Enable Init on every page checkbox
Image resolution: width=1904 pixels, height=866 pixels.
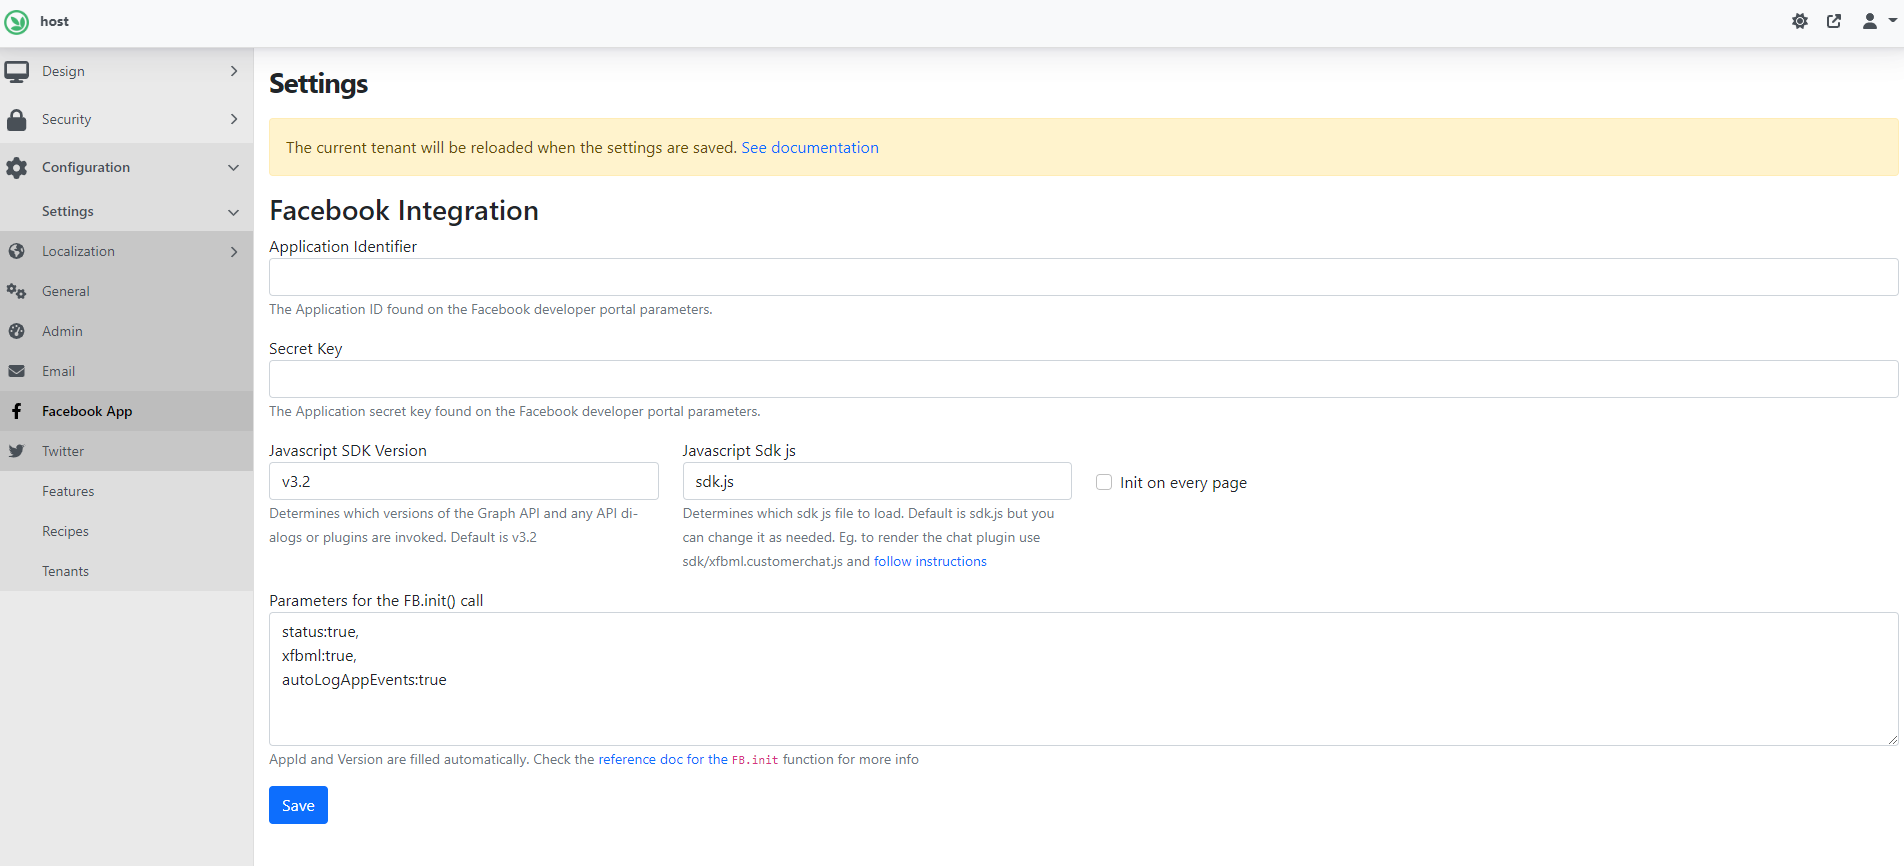(x=1104, y=482)
